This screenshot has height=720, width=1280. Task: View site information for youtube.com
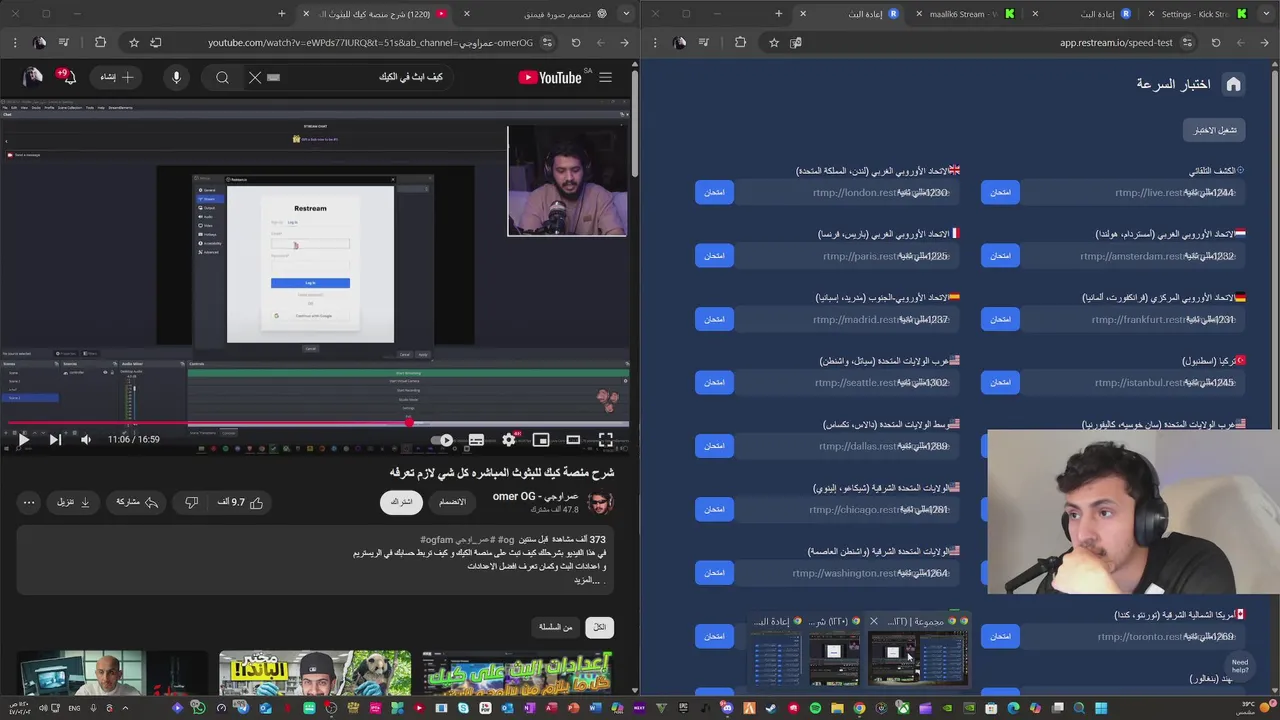[547, 43]
